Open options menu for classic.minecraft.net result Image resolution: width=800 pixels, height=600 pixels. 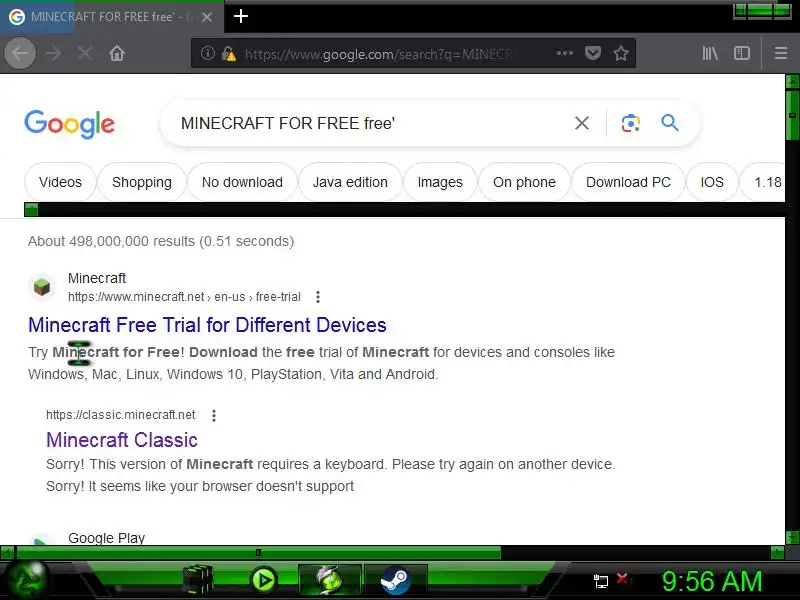point(214,415)
